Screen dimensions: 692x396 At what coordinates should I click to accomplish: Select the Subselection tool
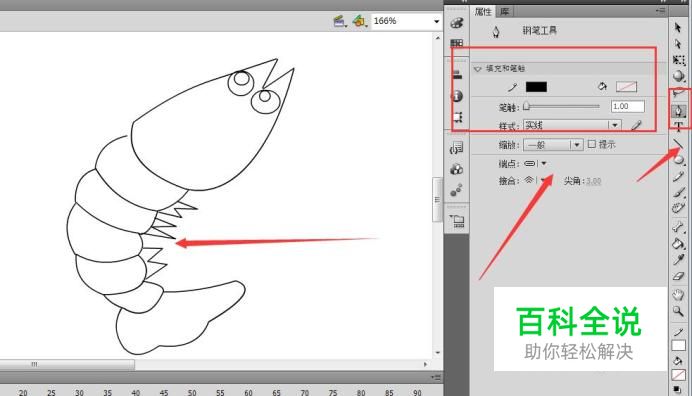point(678,44)
